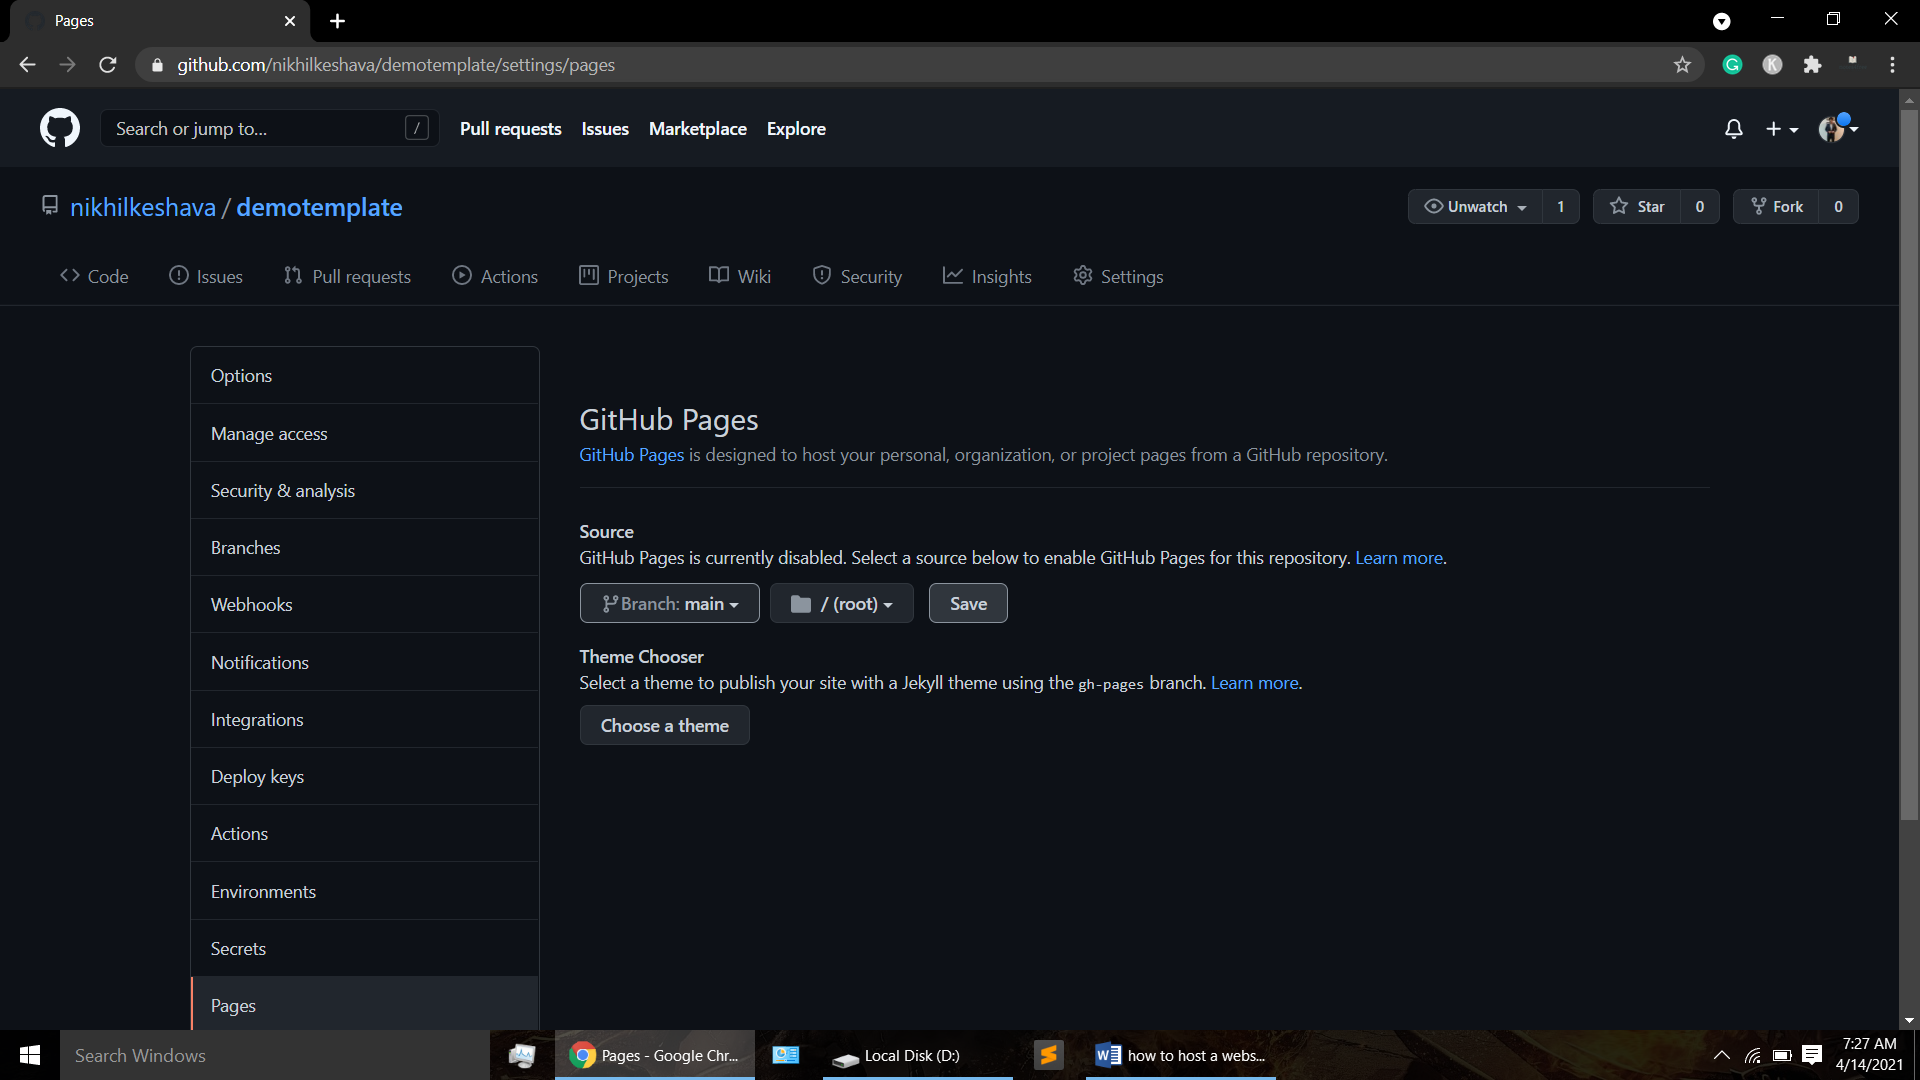Screen dimensions: 1920x1080
Task: Click Choose a theme button
Action: coord(664,725)
